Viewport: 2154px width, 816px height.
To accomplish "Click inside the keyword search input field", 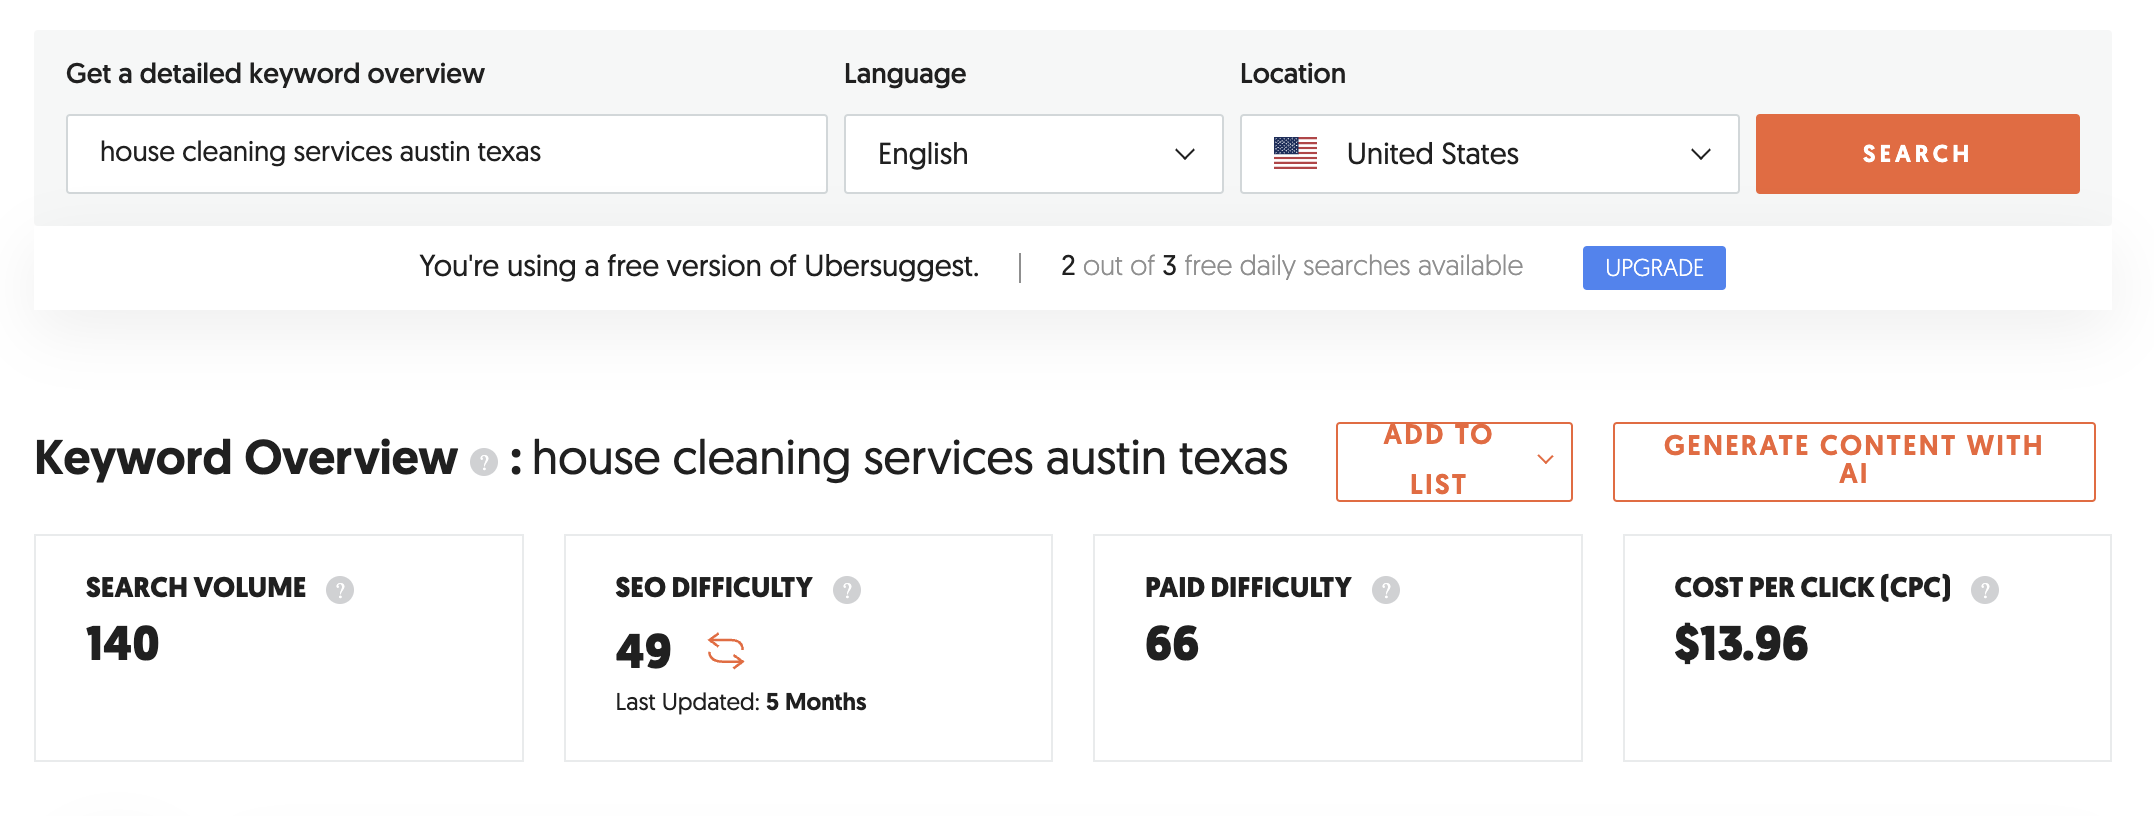I will [x=446, y=153].
